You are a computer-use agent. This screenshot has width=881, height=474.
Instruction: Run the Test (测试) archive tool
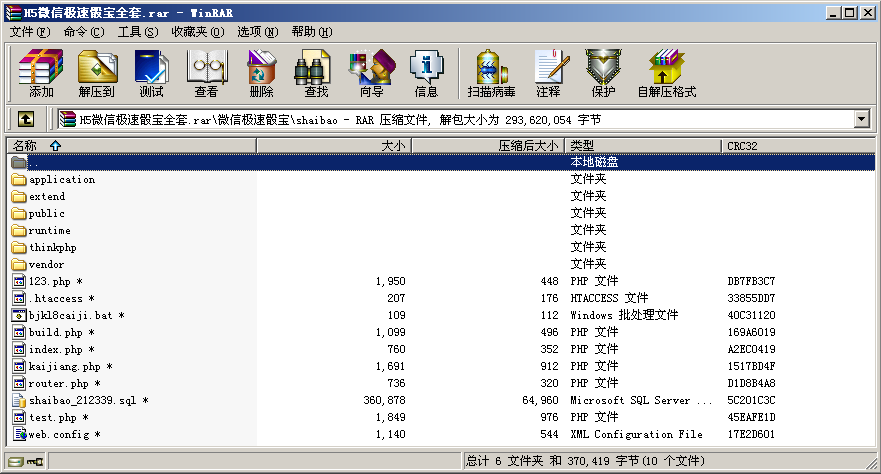click(x=151, y=74)
